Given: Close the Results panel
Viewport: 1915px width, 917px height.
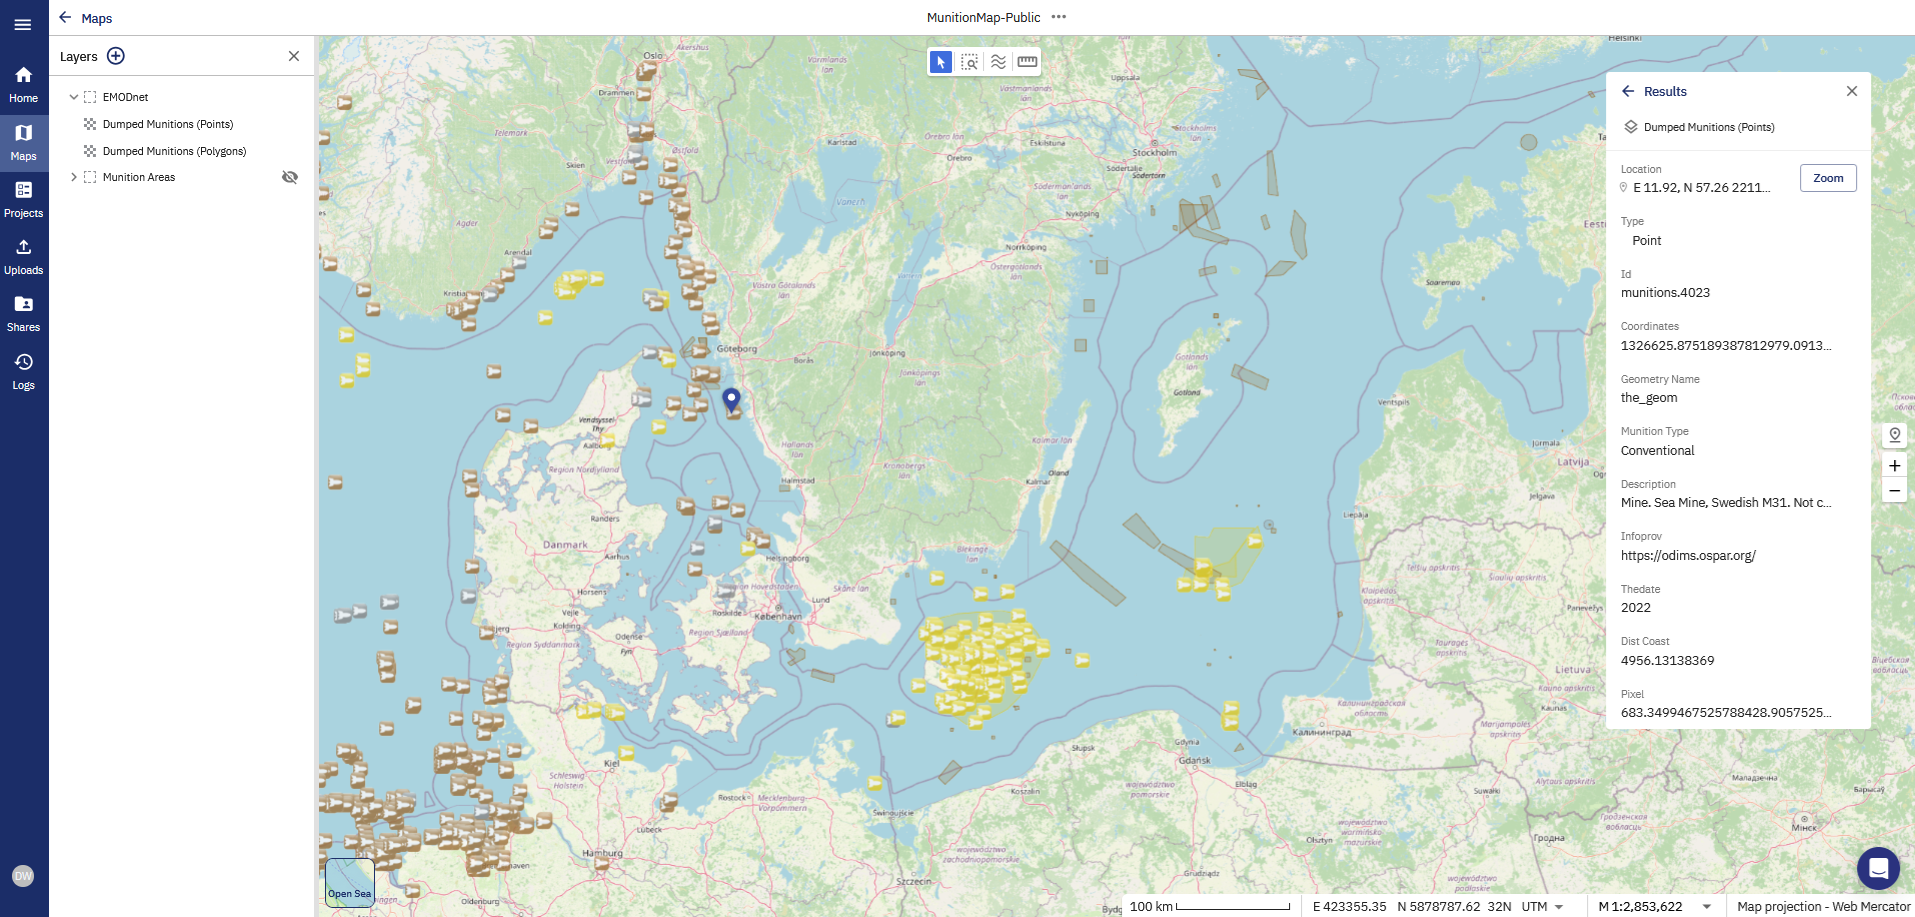Looking at the screenshot, I should point(1852,91).
